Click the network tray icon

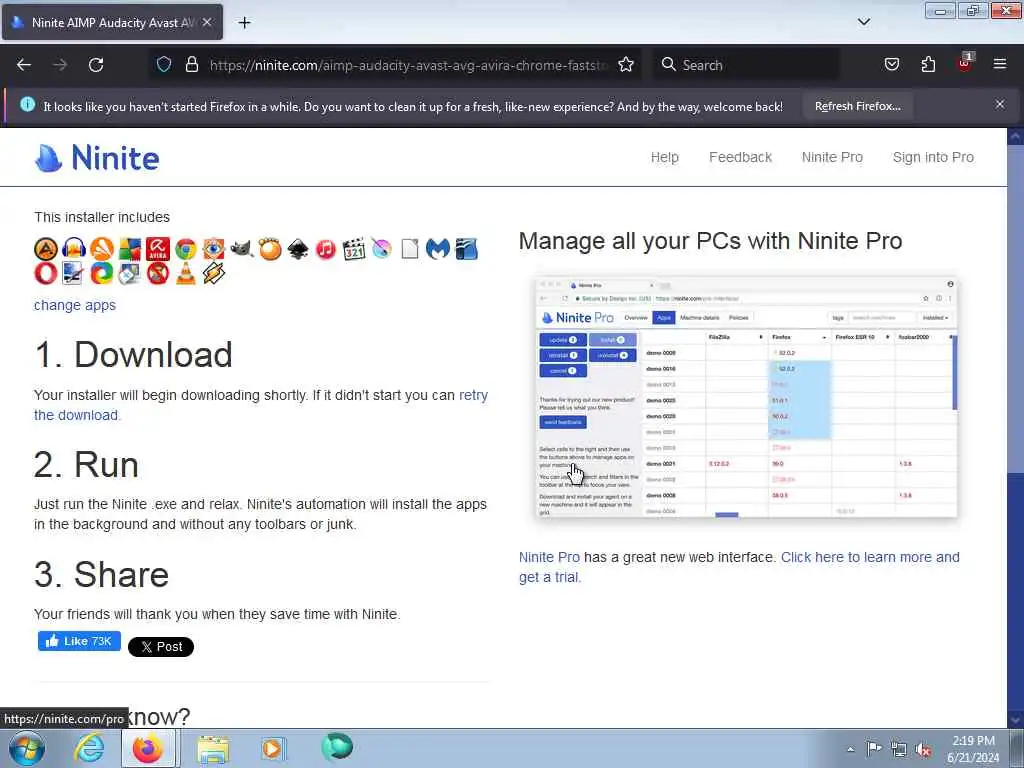(x=899, y=750)
